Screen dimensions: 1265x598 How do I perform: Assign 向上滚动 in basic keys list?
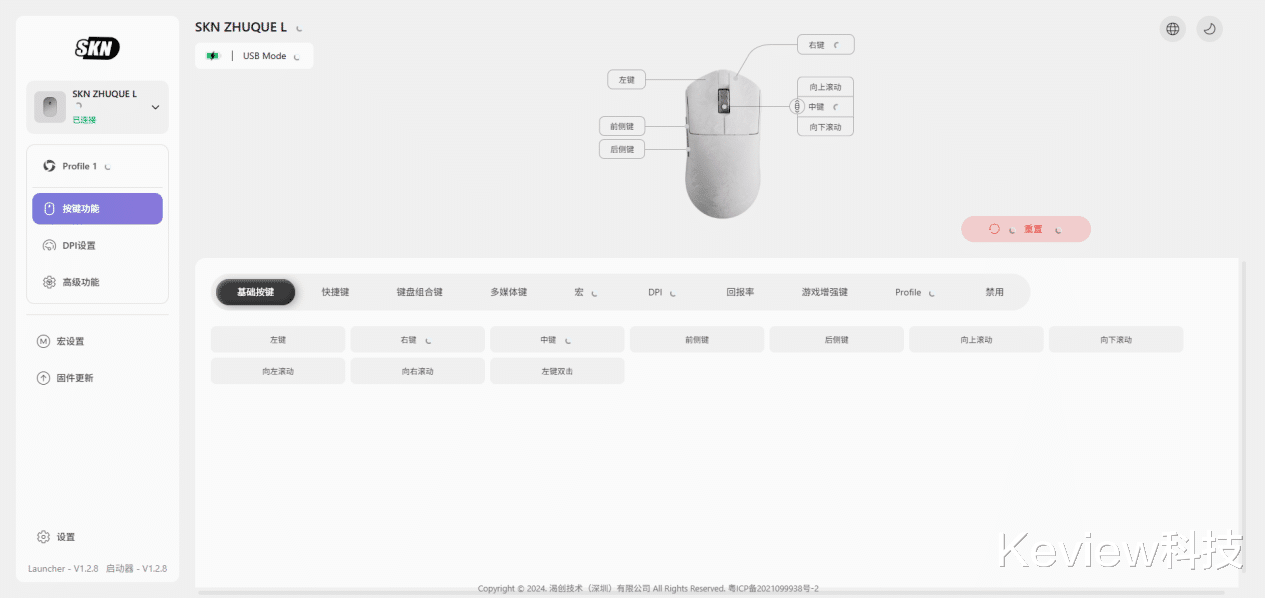pyautogui.click(x=976, y=340)
